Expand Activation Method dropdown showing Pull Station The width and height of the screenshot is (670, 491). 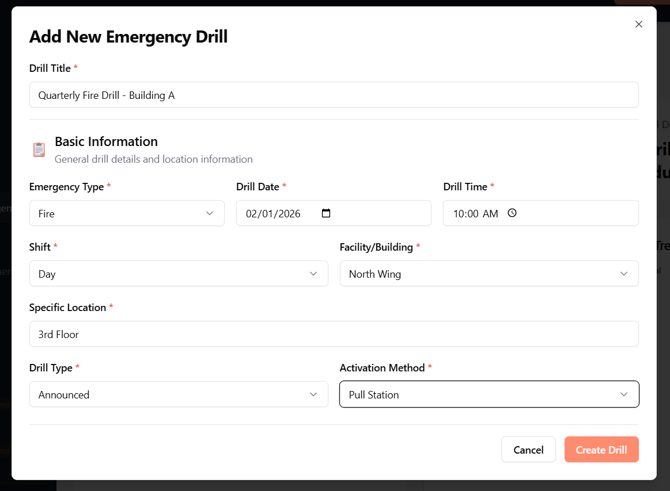click(489, 395)
